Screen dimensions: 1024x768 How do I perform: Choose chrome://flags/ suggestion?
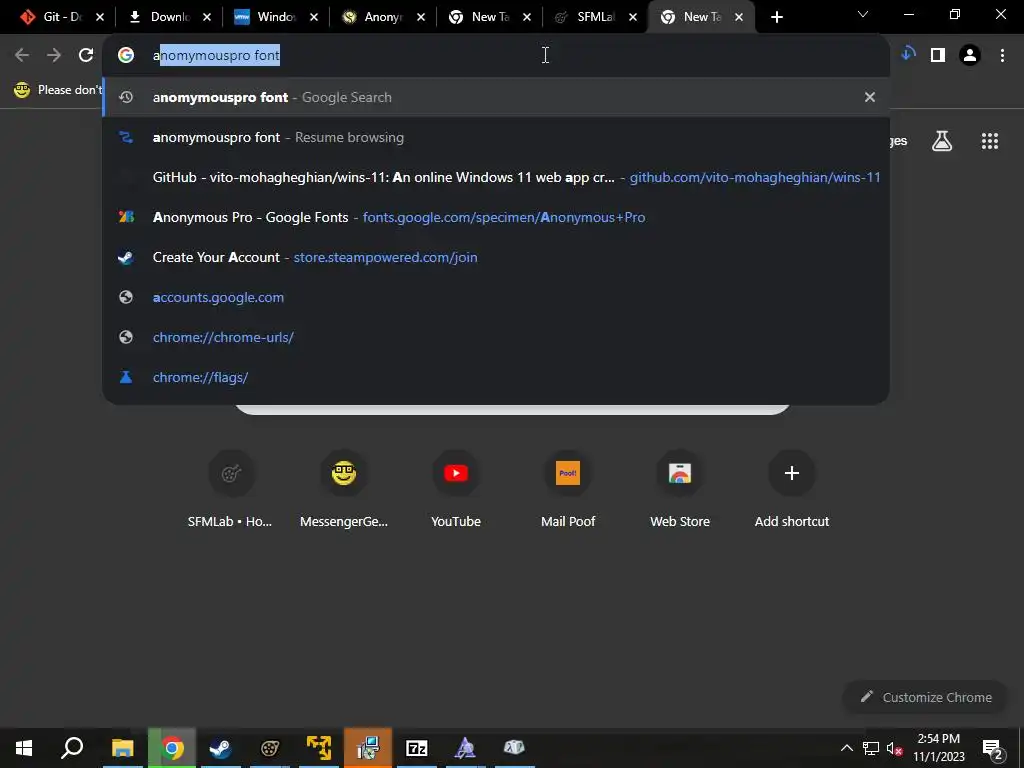click(496, 377)
